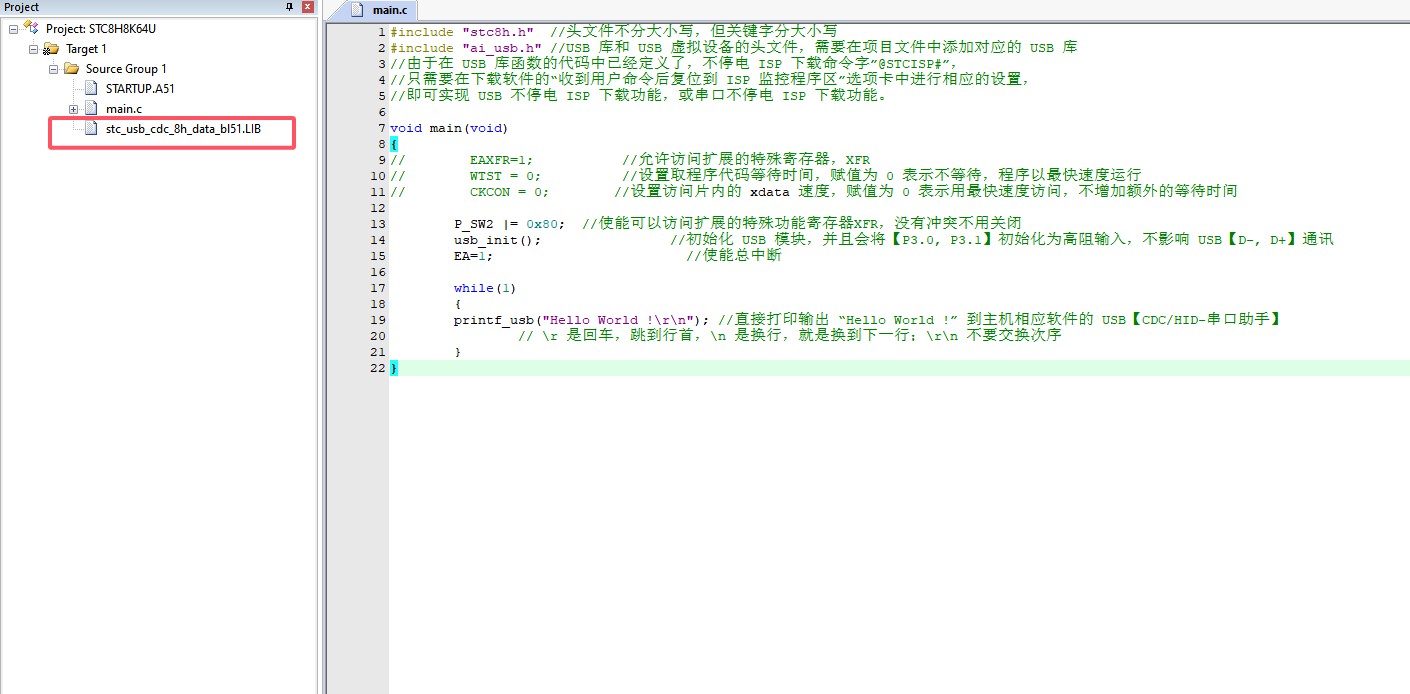Screen dimensions: 1410x694
Task: Click the project icon beside STC8H8K64U
Action: click(x=31, y=28)
